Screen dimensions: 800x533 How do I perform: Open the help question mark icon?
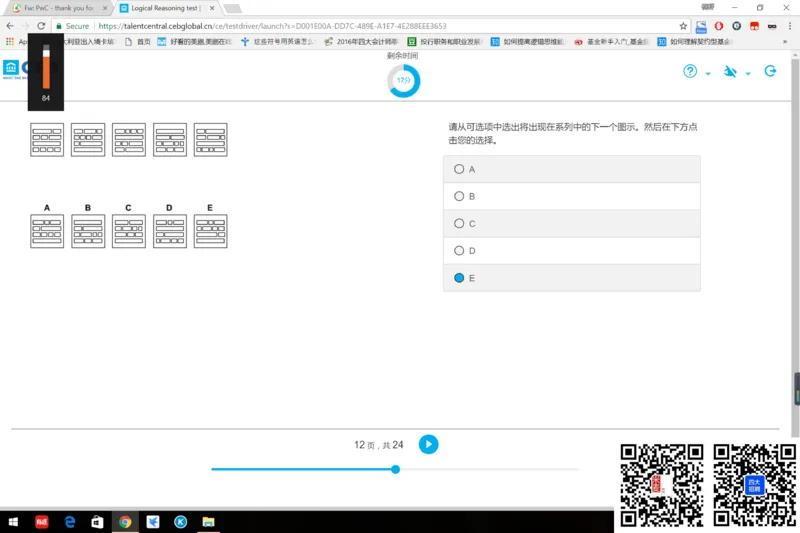[x=690, y=71]
